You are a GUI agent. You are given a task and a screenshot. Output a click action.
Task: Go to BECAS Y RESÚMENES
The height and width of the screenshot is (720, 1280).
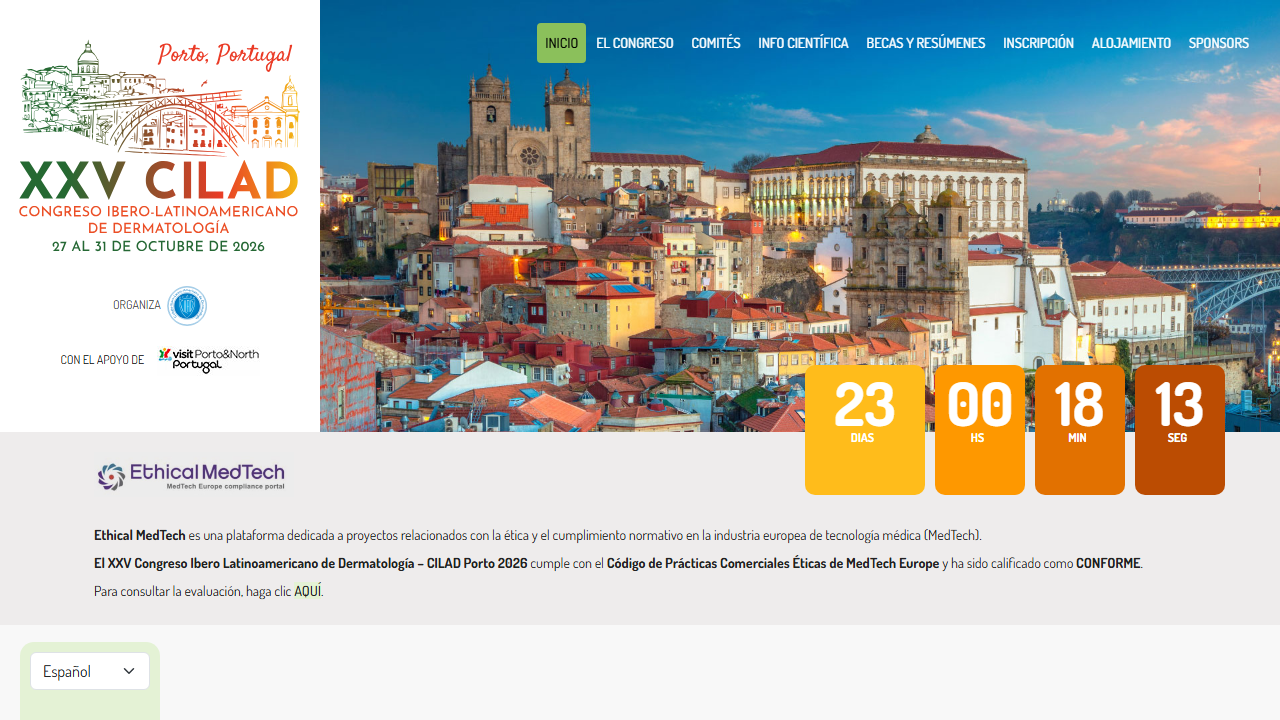click(926, 43)
